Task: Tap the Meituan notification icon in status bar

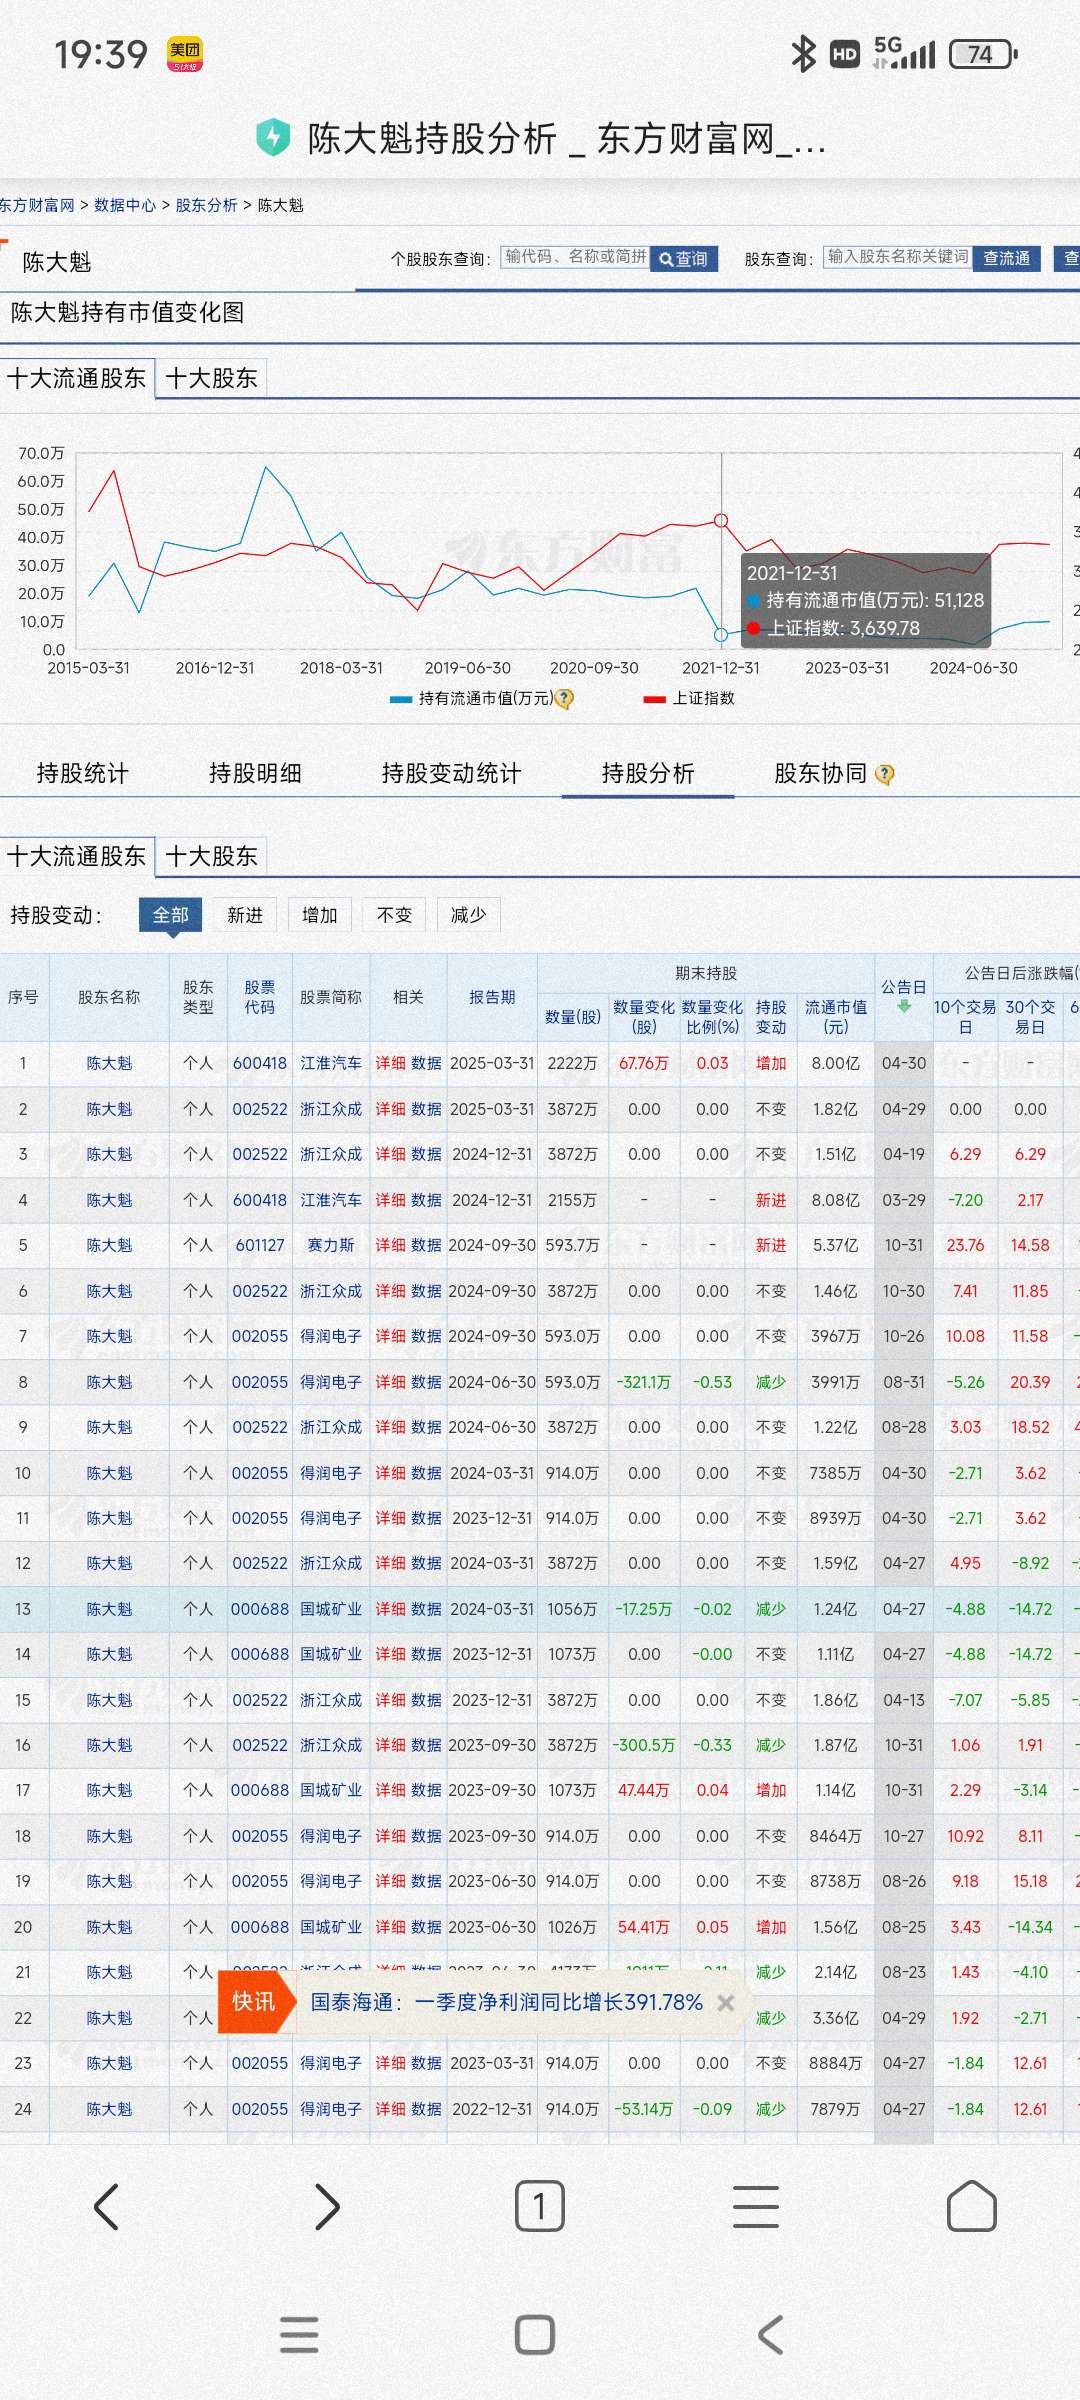Action: click(x=185, y=54)
